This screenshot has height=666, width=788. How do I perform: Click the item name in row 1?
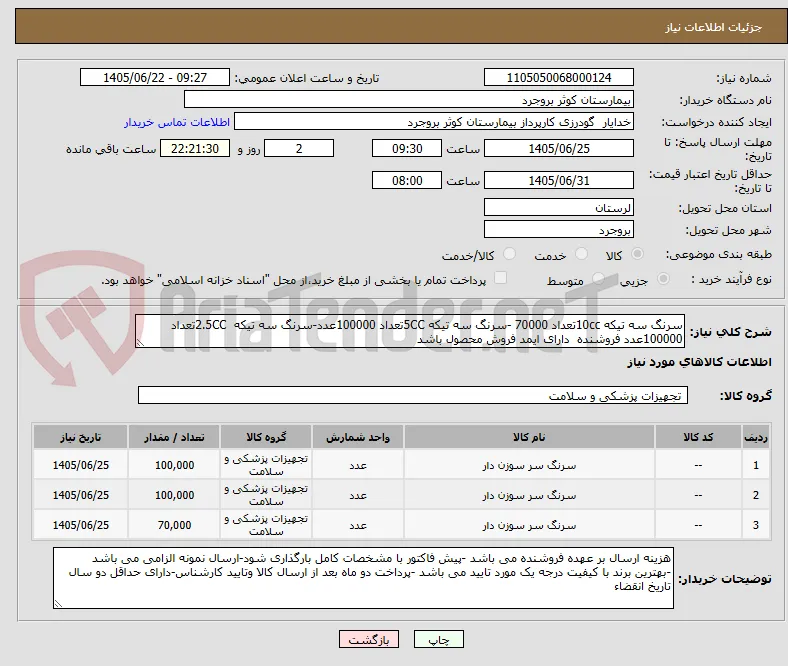pos(529,466)
